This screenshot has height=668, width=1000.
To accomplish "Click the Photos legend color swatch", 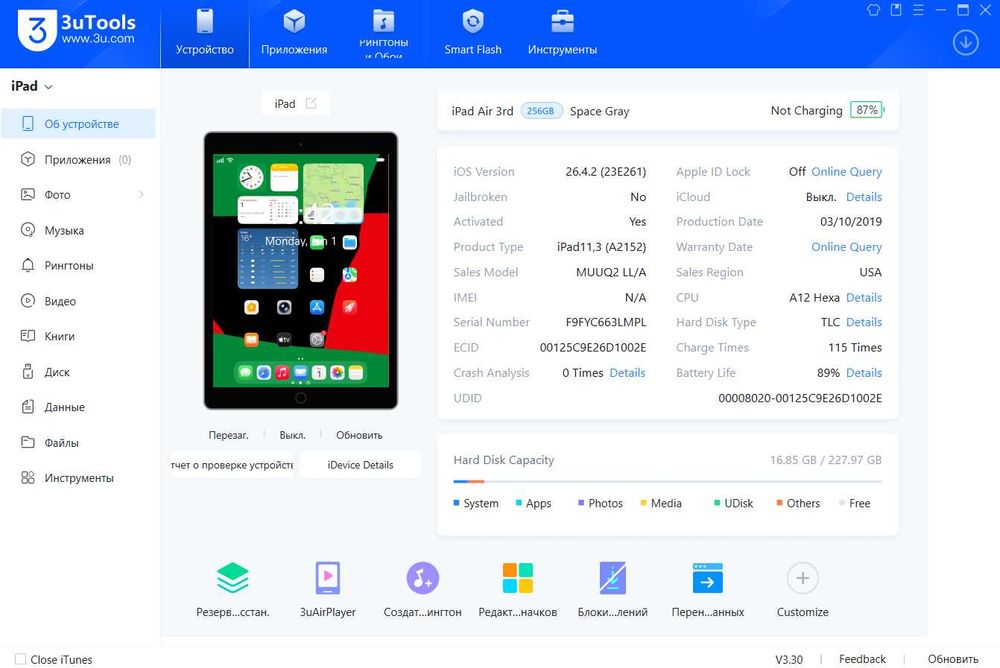I will pos(581,503).
